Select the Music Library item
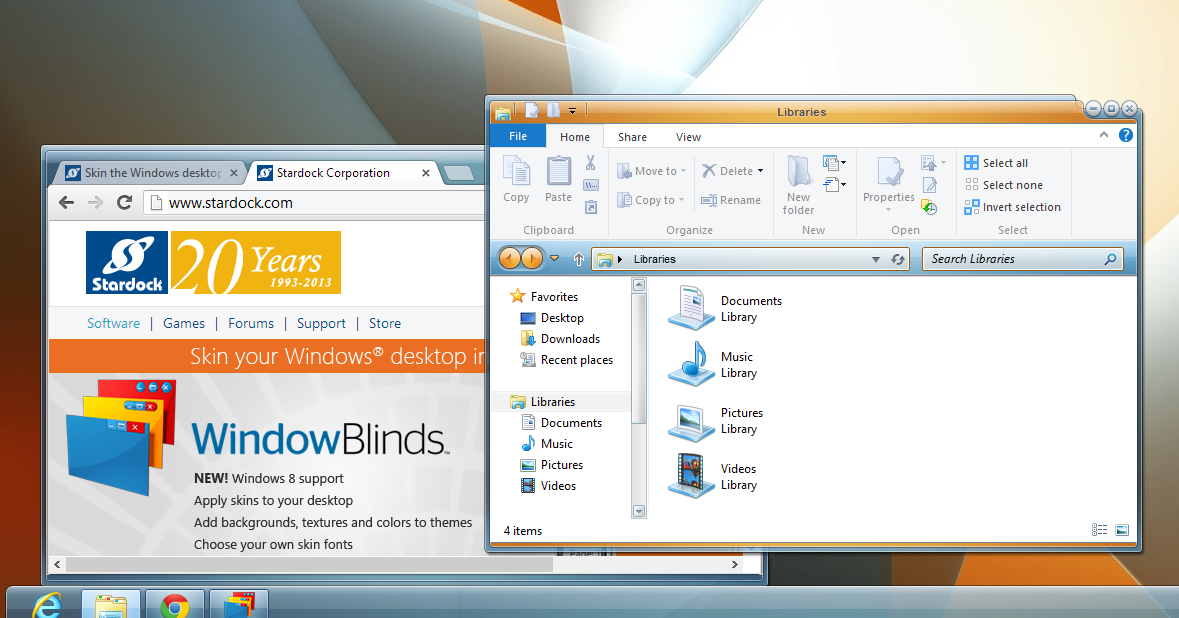This screenshot has height=618, width=1179. [714, 365]
